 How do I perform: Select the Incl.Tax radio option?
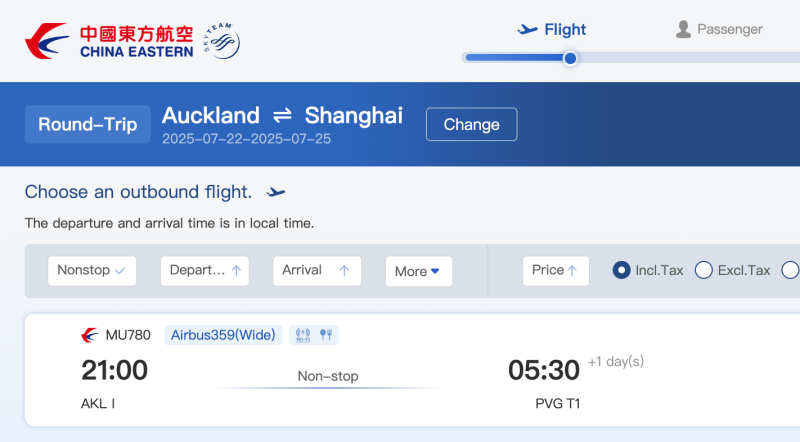[621, 270]
